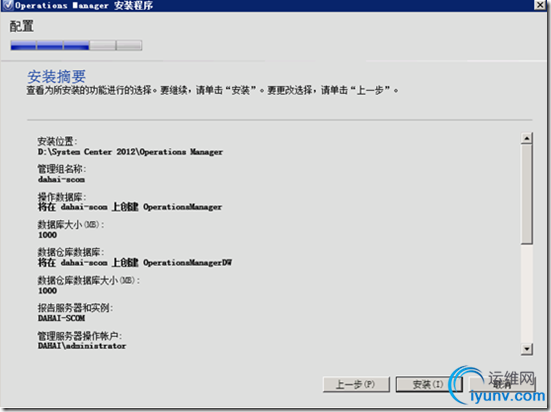This screenshot has width=551, height=412.
Task: Click the 安装(I) install button
Action: (x=428, y=384)
